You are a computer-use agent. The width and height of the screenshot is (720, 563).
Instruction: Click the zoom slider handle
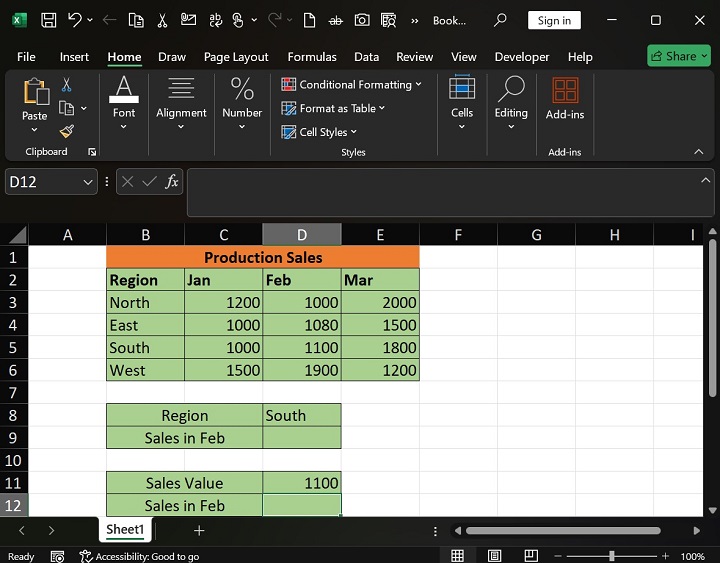[612, 556]
